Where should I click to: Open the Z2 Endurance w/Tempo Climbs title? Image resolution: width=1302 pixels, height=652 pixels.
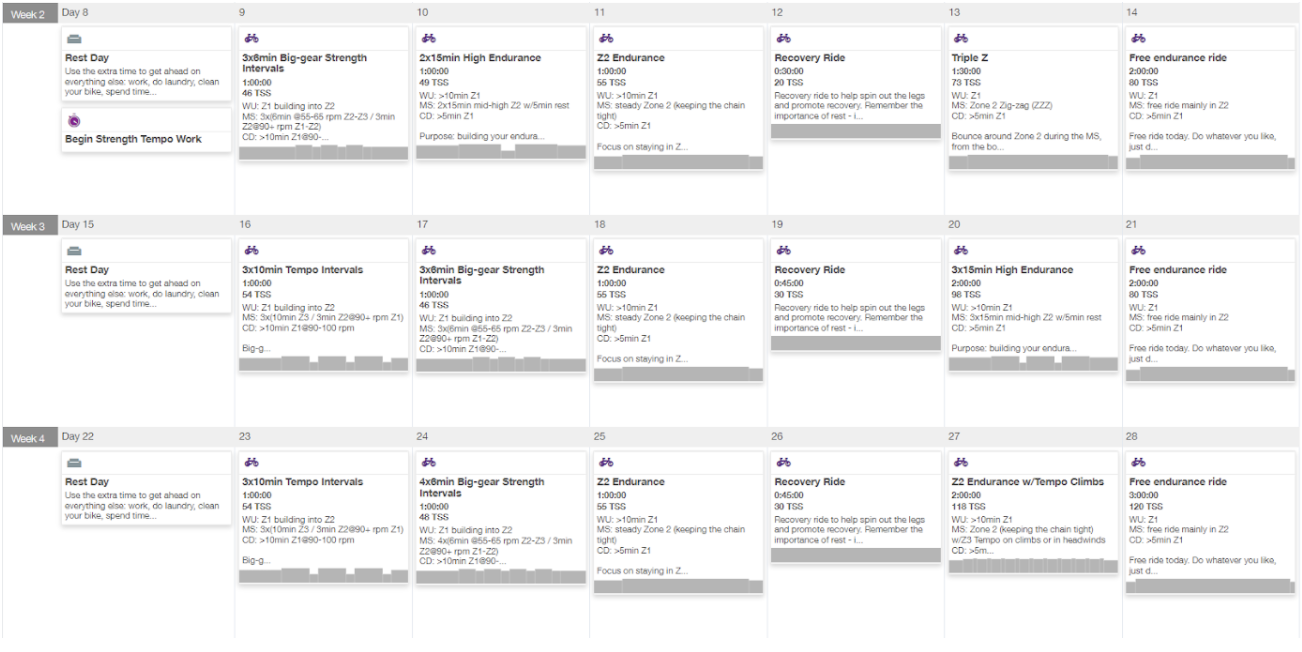coord(1028,482)
